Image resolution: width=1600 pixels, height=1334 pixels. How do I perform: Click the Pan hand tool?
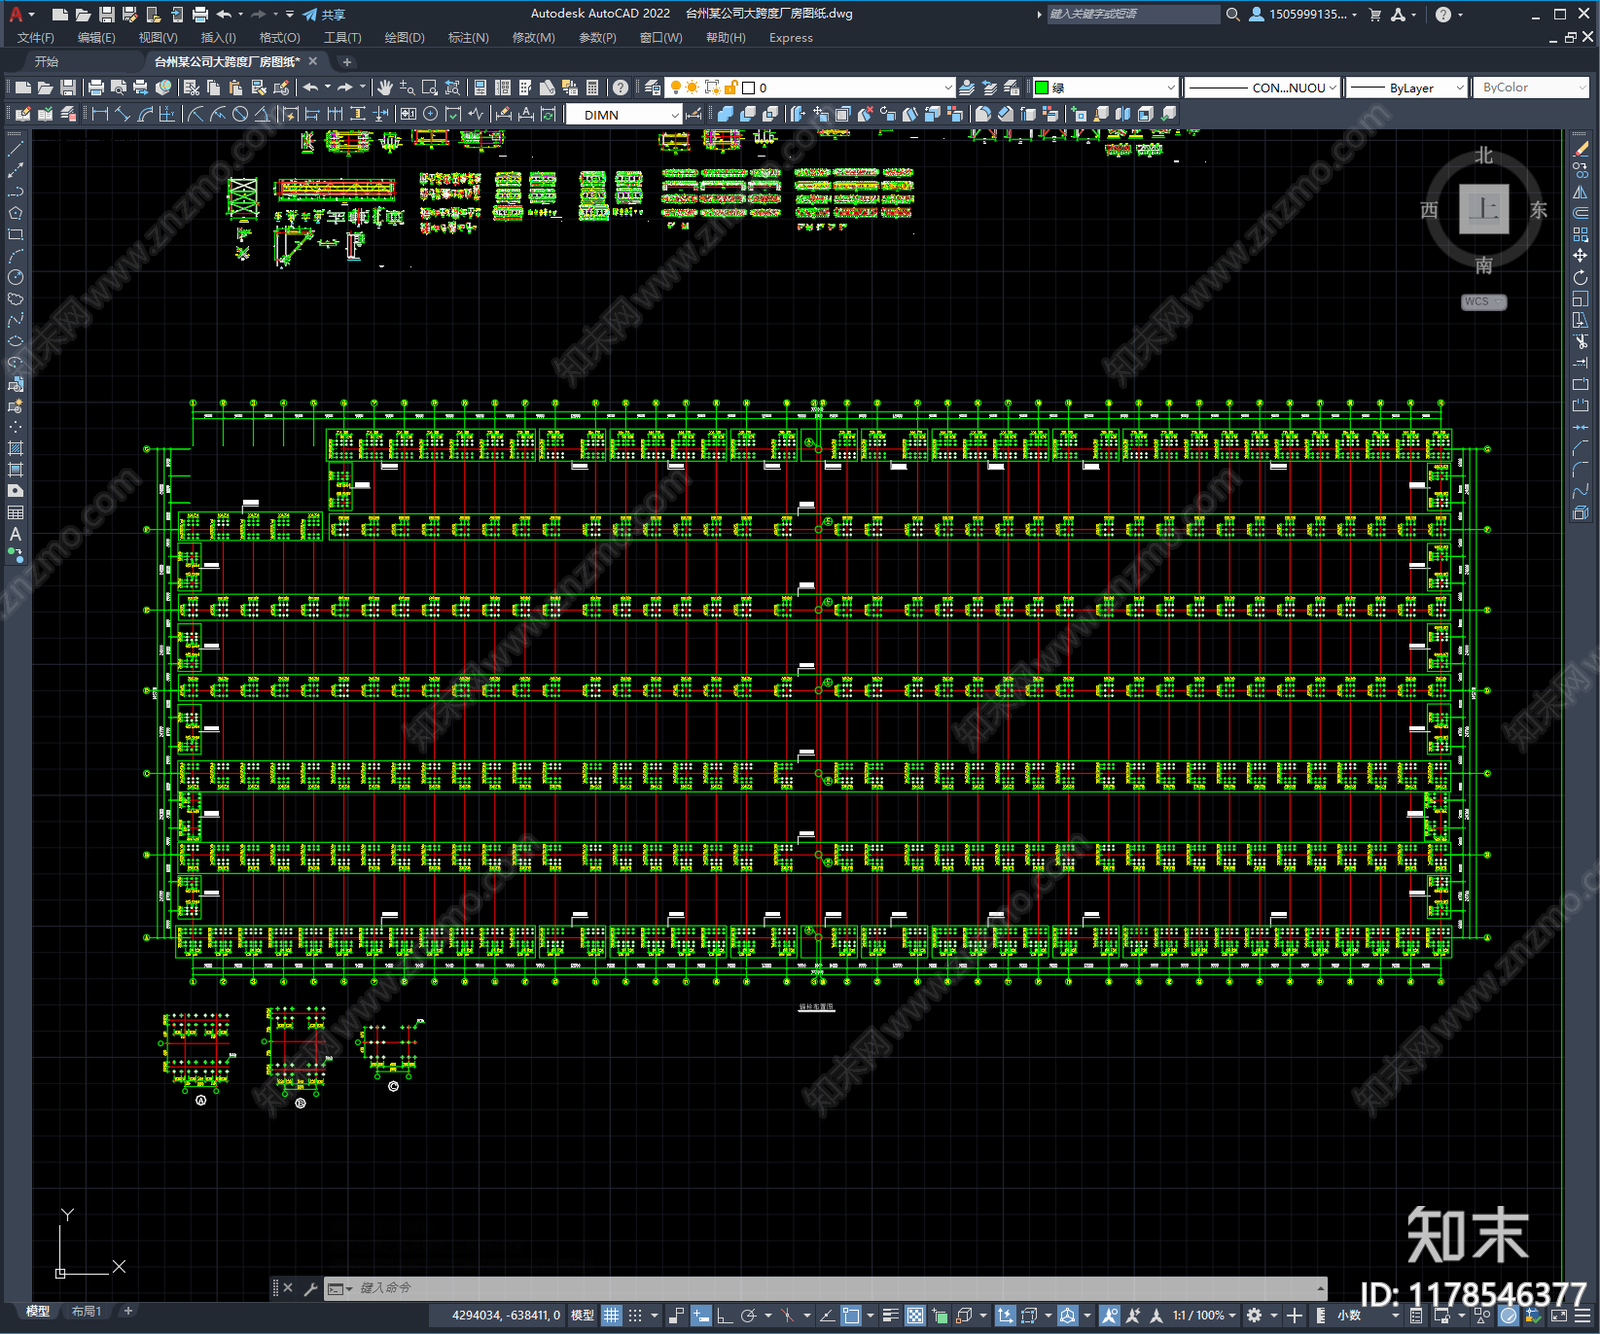click(385, 88)
